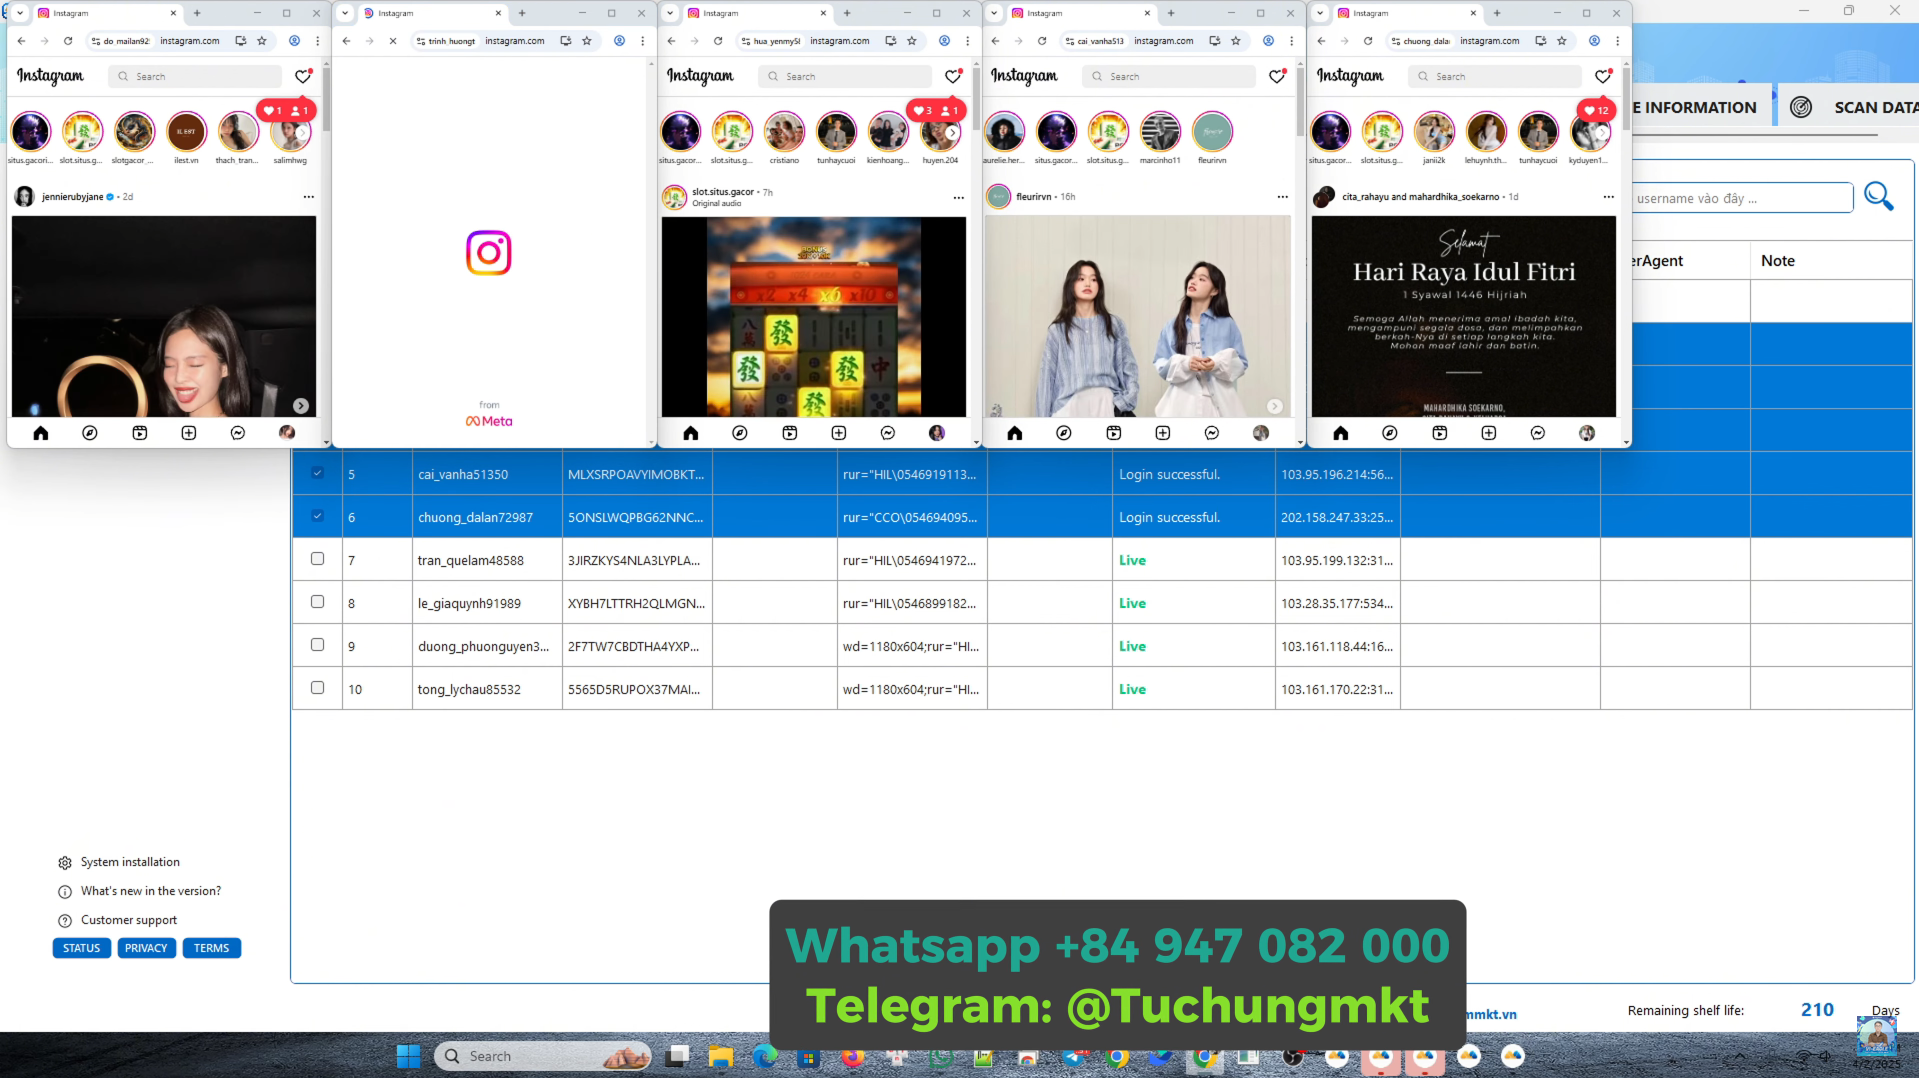Advance to next image on fleurirvn post

1275,406
